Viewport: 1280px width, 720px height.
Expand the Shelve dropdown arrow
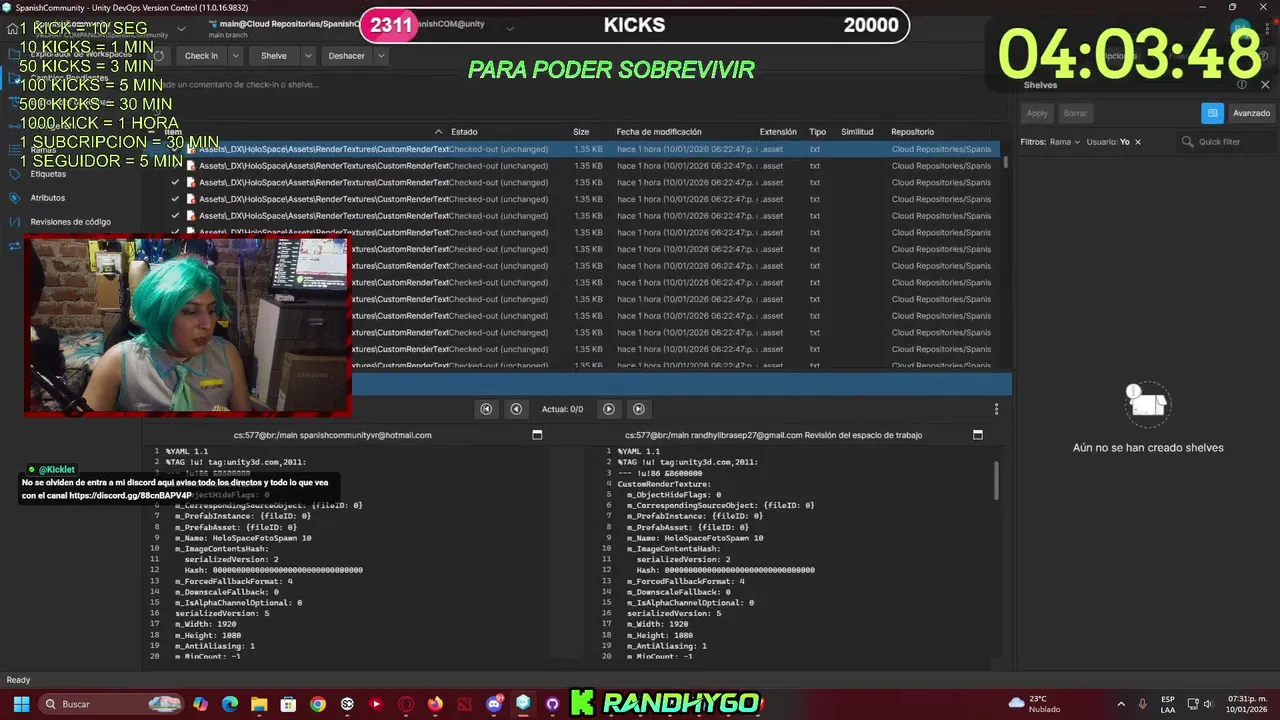(x=308, y=56)
